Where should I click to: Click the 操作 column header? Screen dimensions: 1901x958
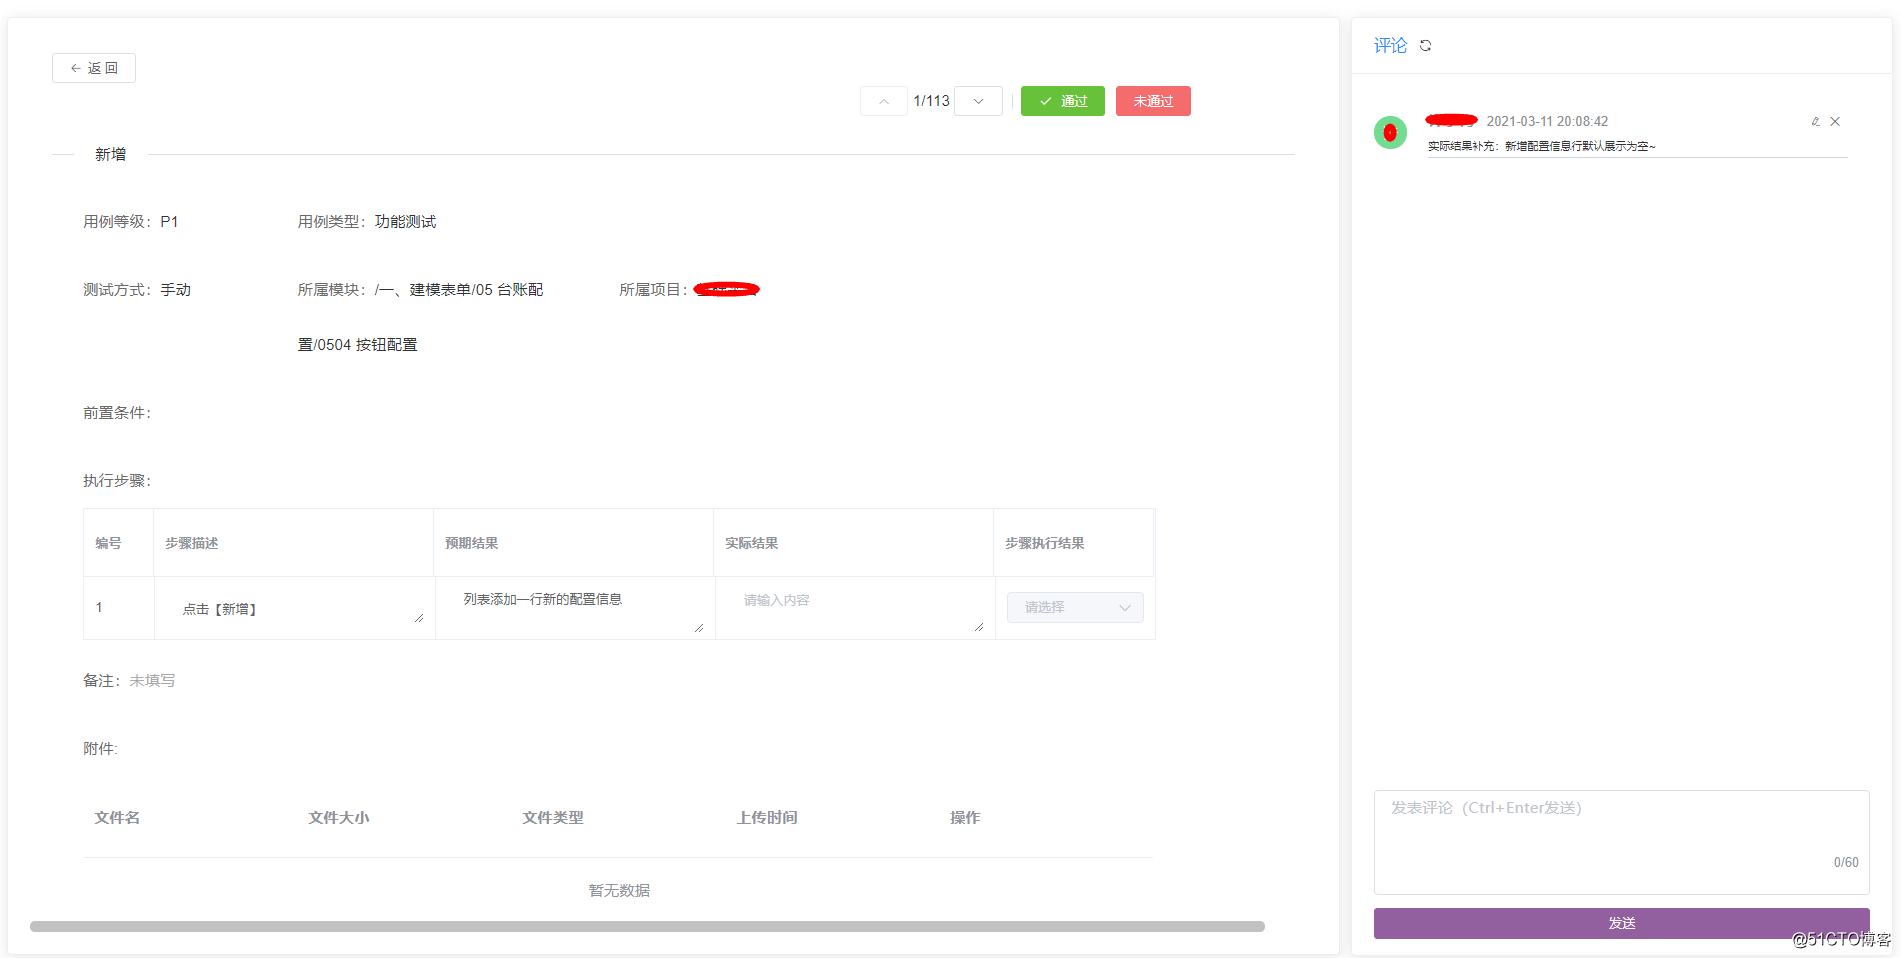point(965,817)
